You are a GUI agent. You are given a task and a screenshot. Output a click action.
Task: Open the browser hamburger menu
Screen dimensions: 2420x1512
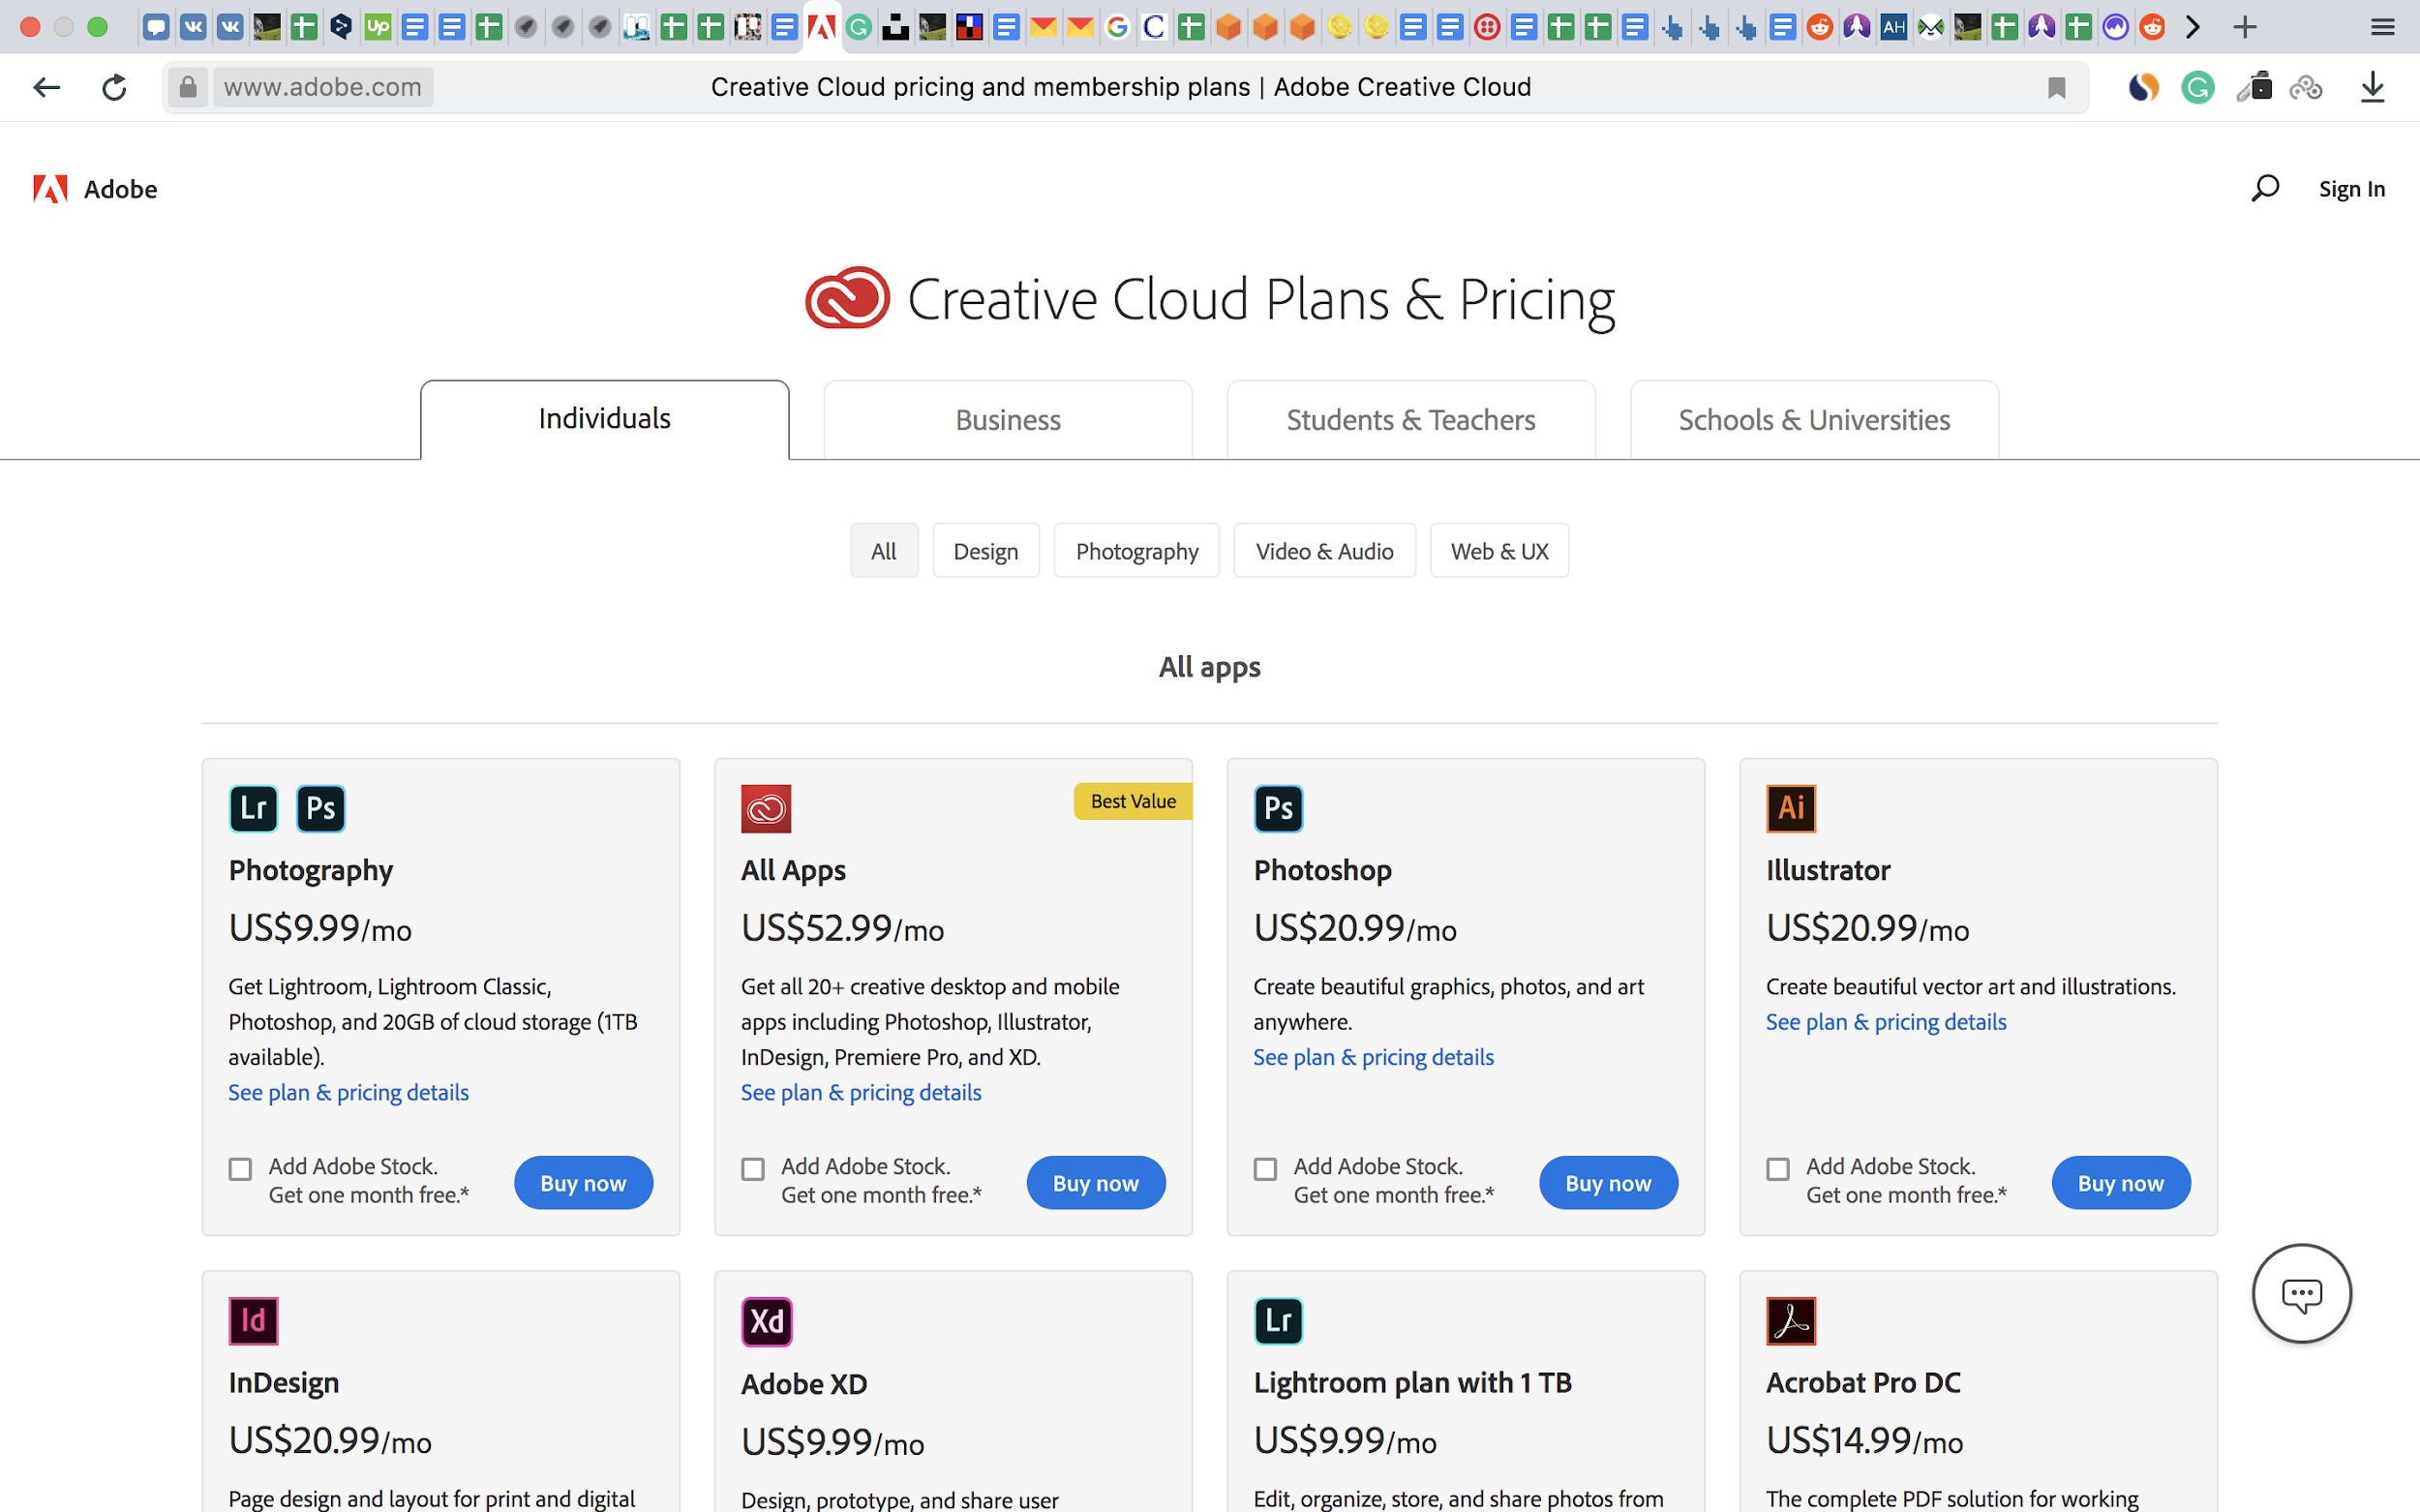2383,27
